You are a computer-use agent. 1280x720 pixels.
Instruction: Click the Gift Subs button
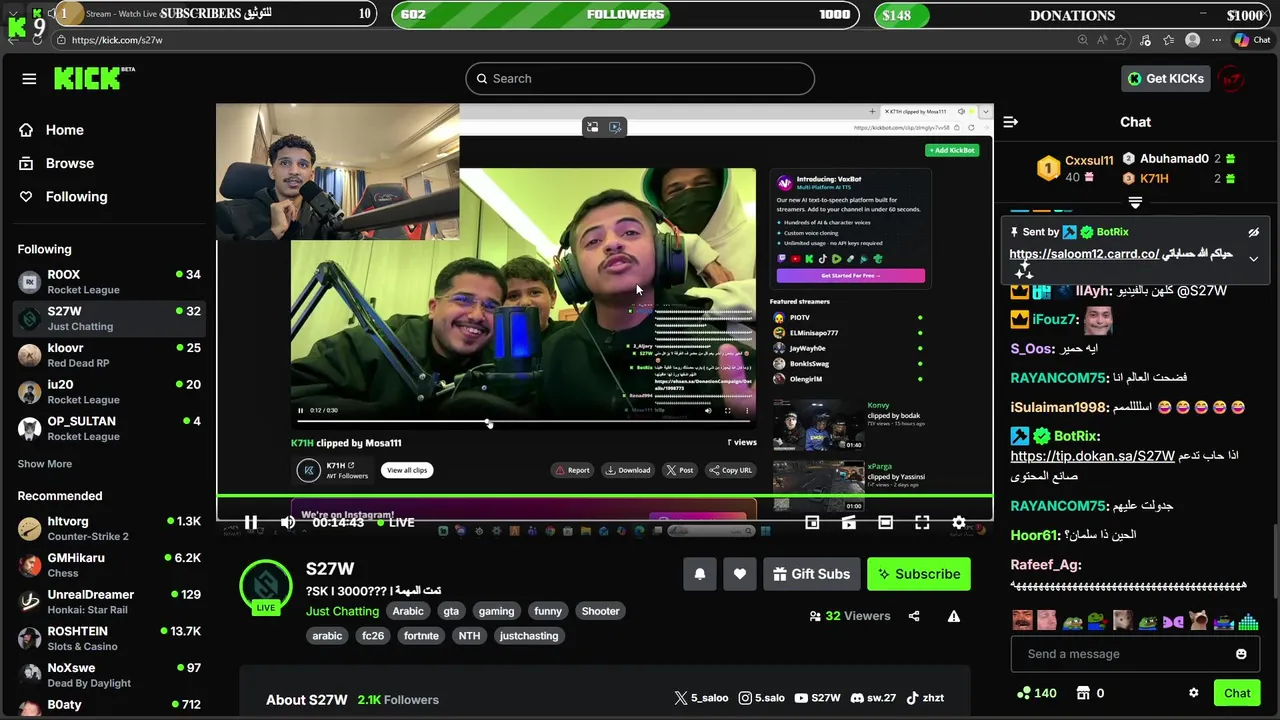(812, 574)
